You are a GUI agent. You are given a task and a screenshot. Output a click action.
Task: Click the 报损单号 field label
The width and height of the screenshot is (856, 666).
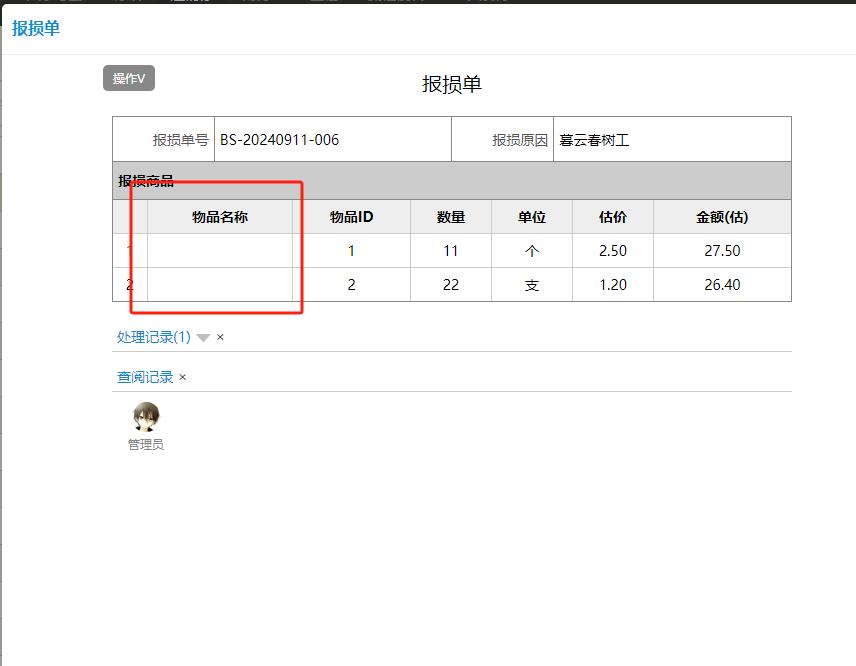tap(180, 140)
